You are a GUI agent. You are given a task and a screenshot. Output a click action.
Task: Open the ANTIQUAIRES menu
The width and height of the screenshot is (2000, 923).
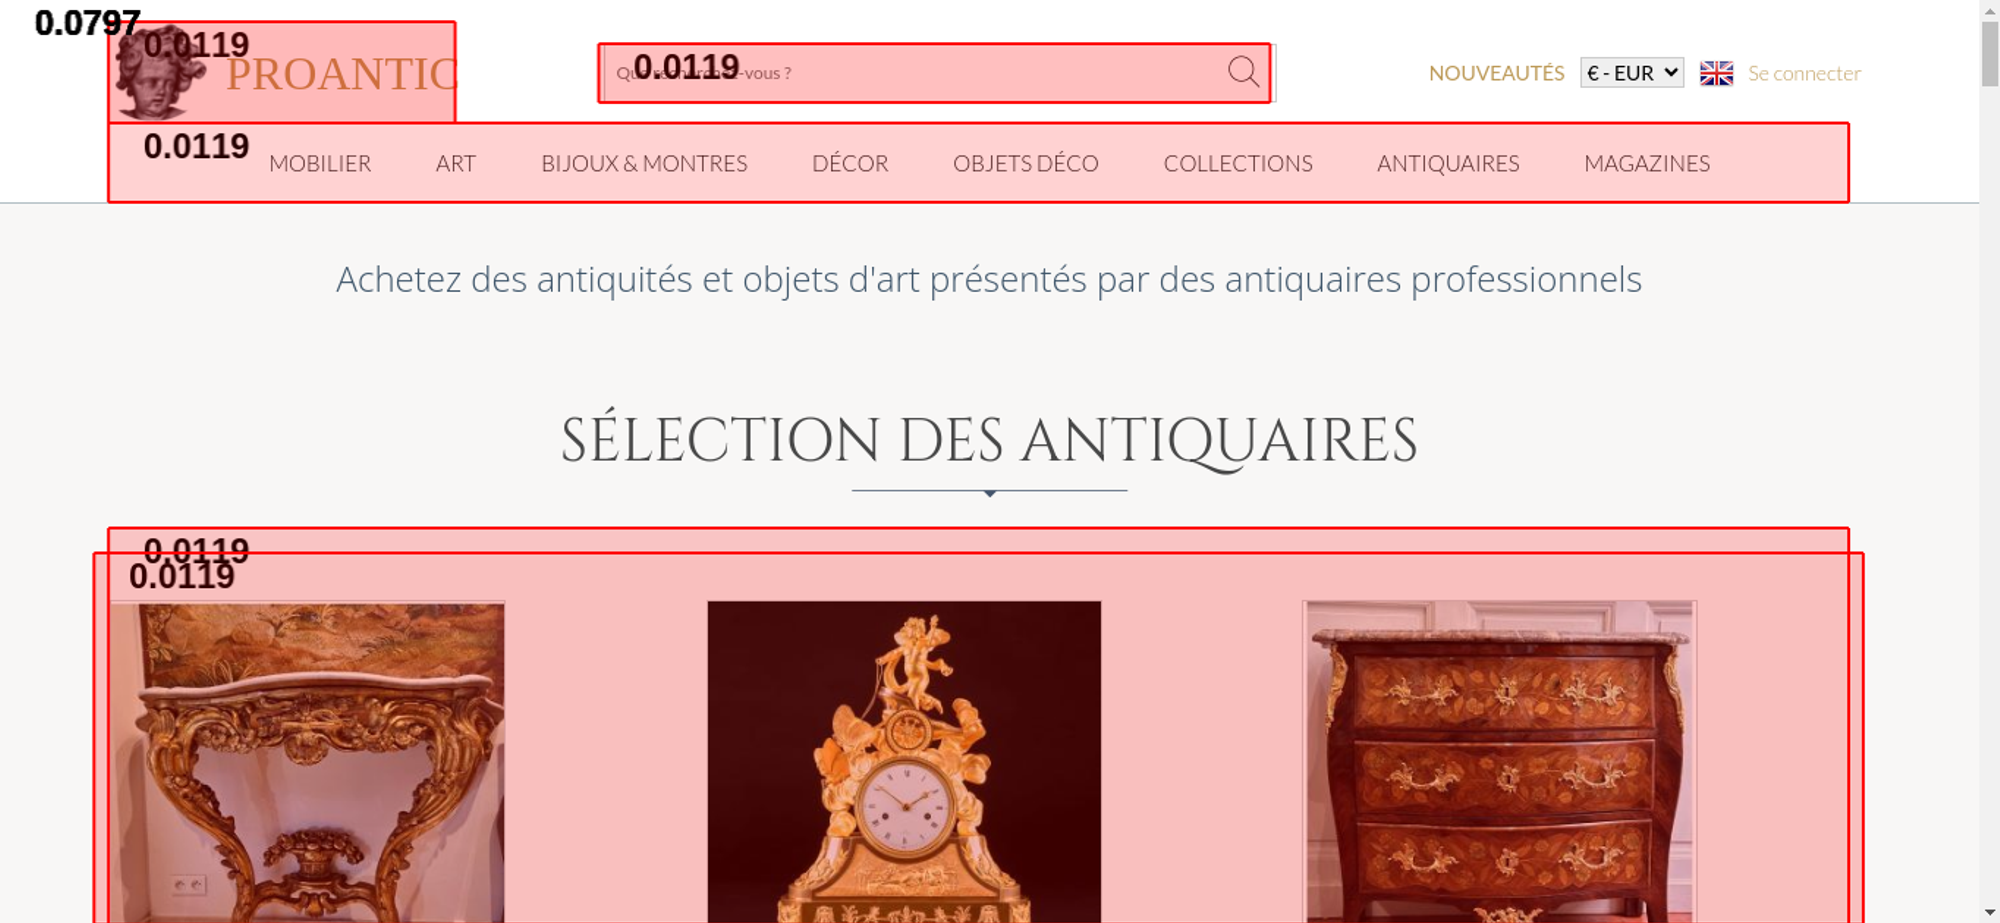tap(1448, 163)
